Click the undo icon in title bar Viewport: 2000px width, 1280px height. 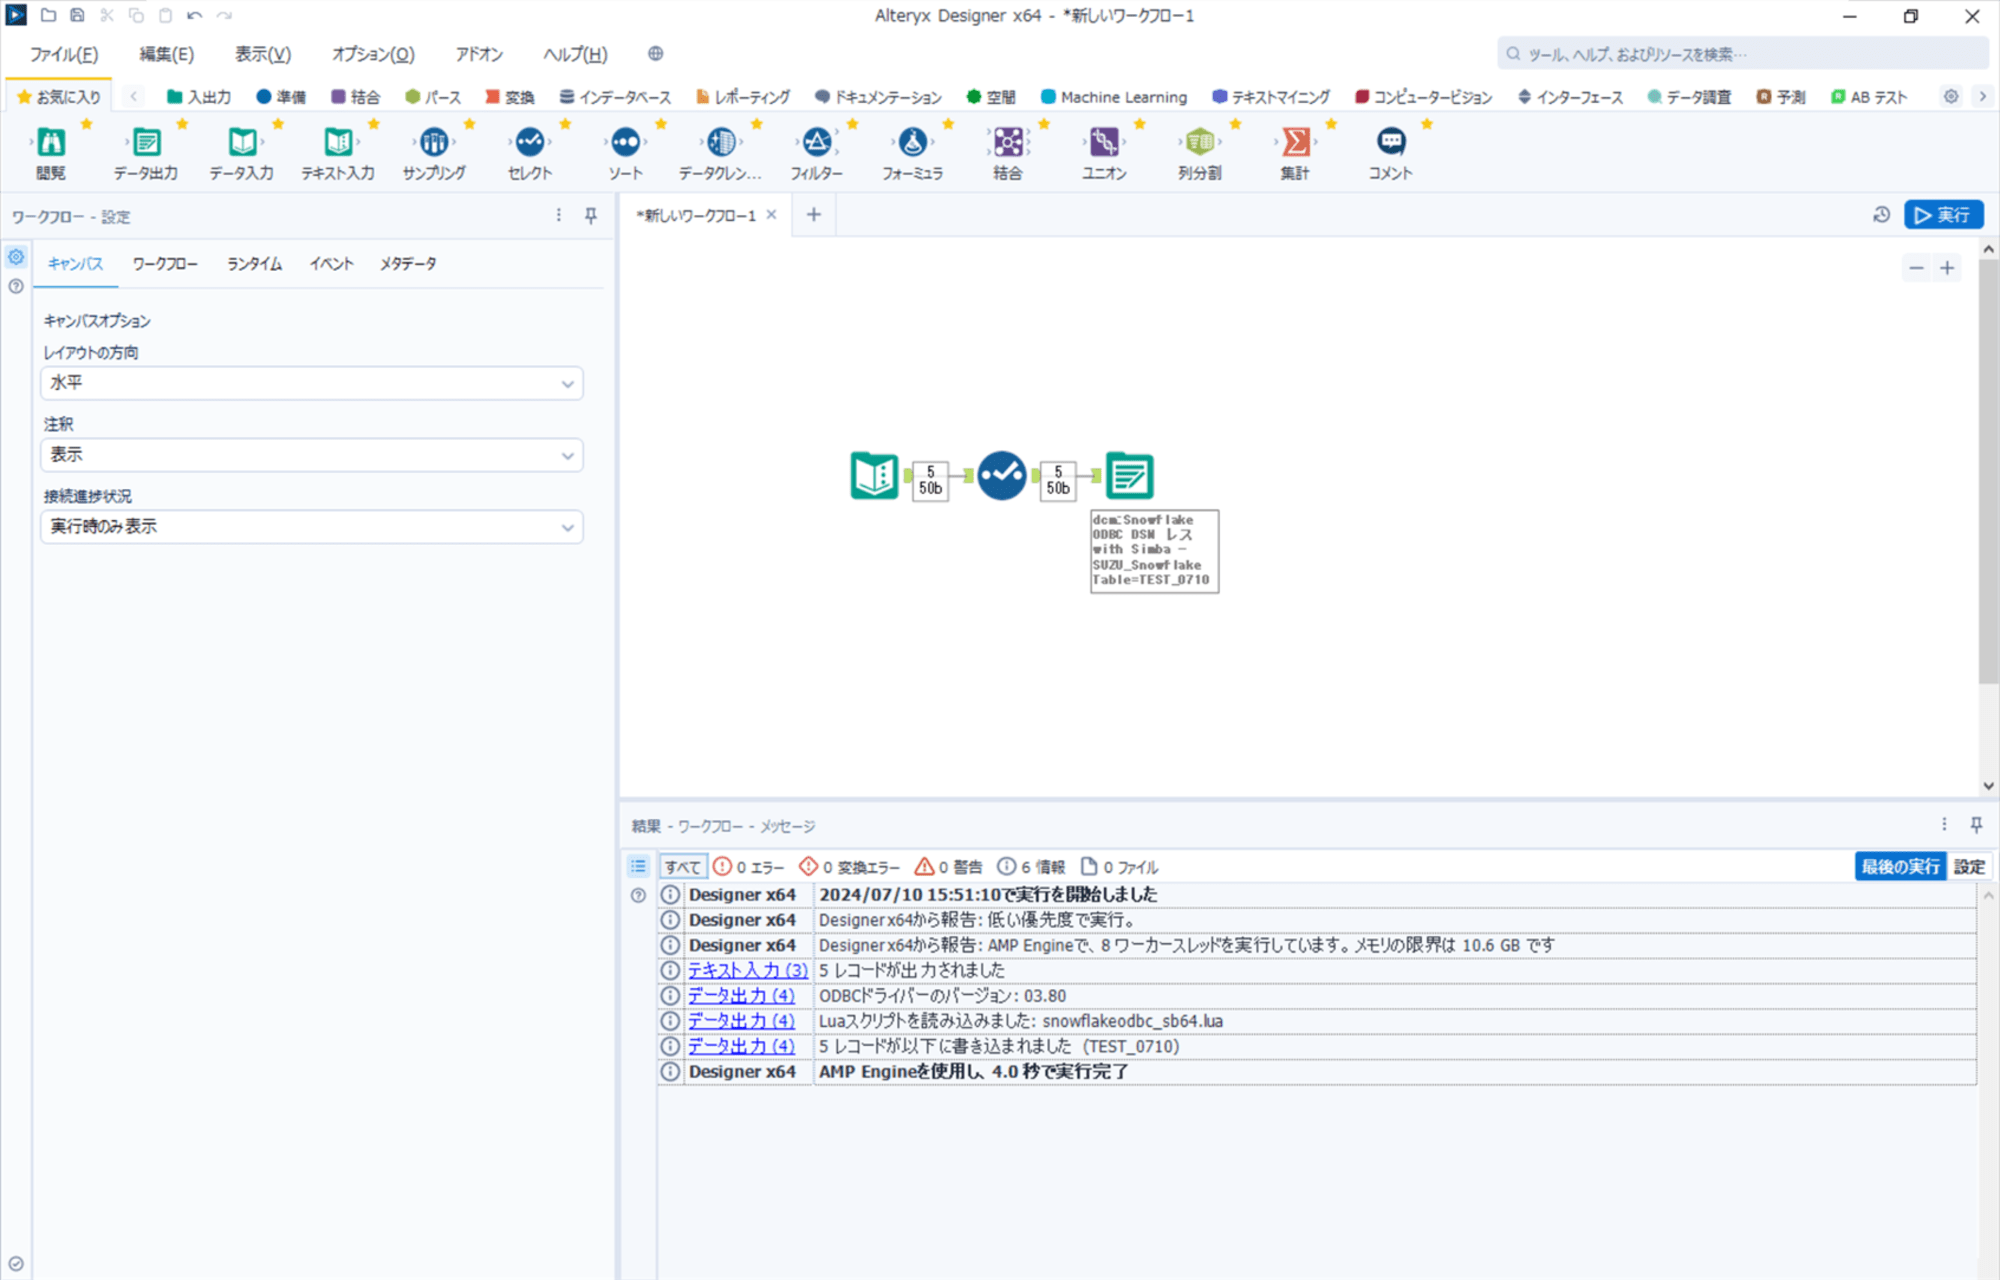pyautogui.click(x=195, y=15)
